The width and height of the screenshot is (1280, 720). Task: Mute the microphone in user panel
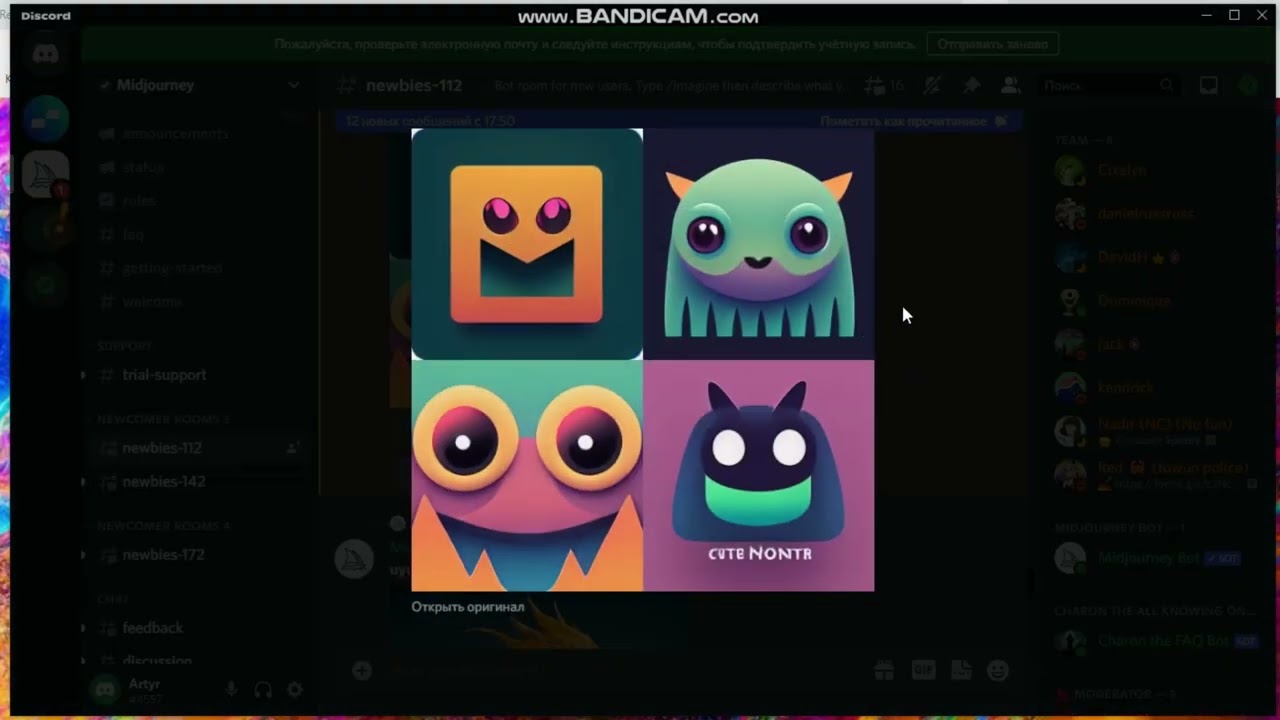231,690
